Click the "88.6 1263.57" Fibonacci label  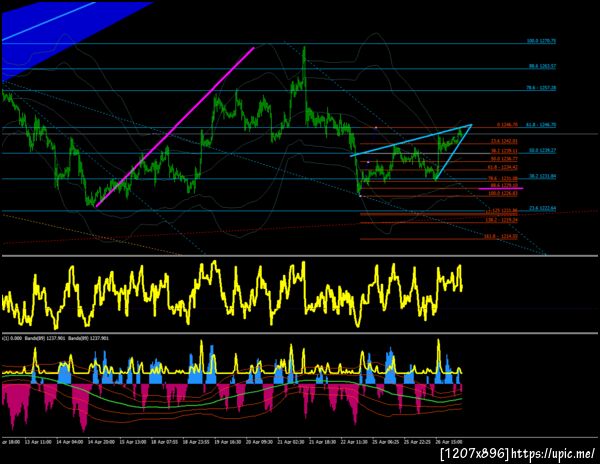[x=543, y=66]
